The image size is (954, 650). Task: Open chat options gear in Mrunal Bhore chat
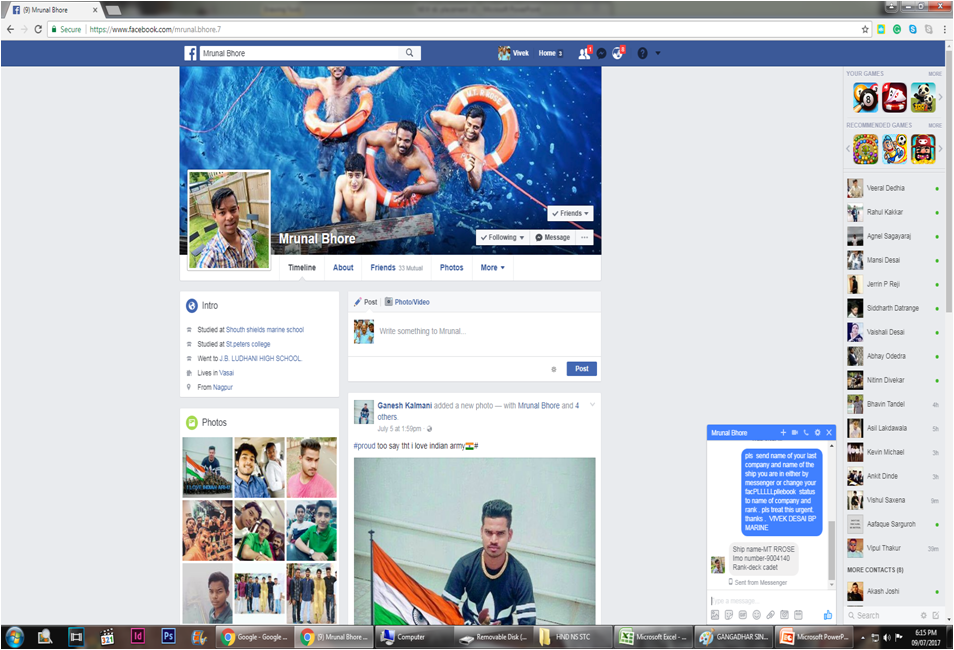[x=818, y=433]
